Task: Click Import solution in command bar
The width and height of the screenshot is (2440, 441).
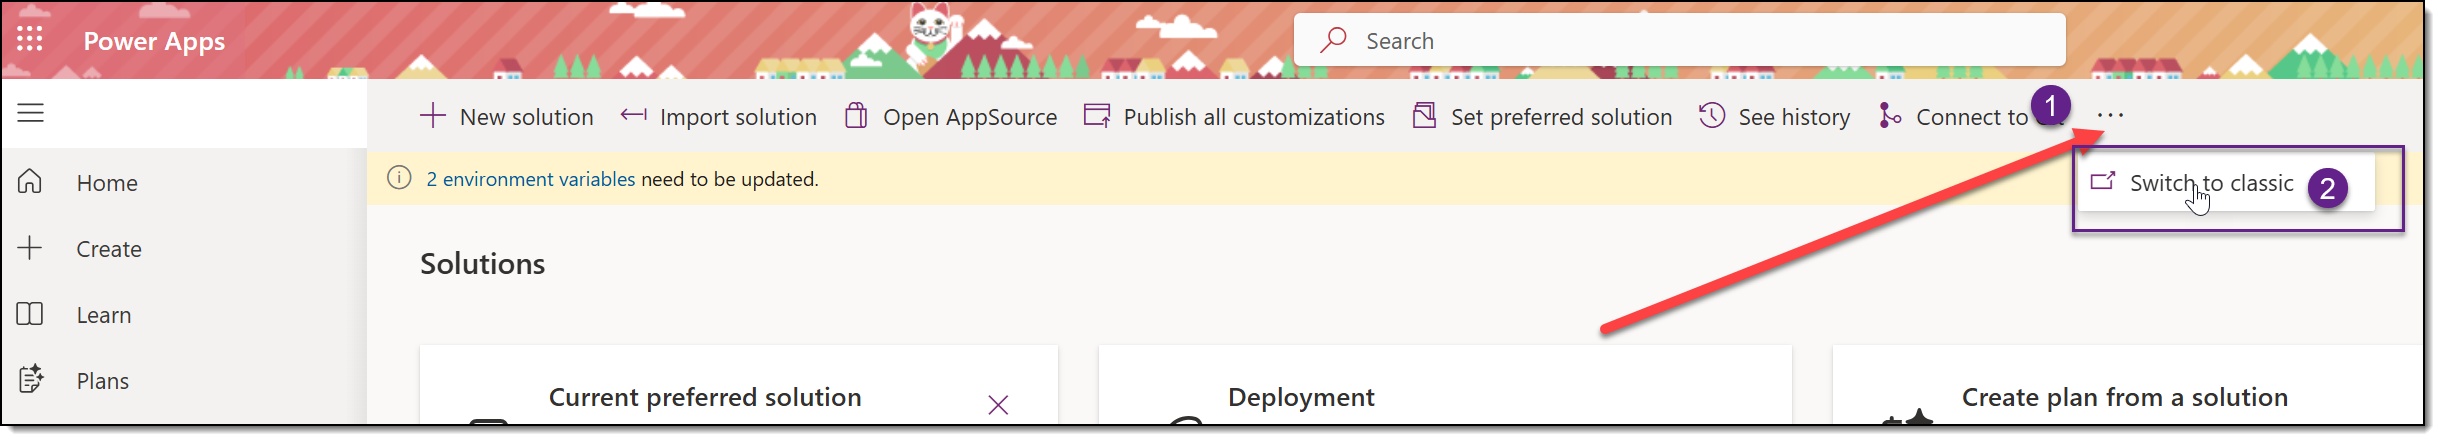Action: pos(719,117)
